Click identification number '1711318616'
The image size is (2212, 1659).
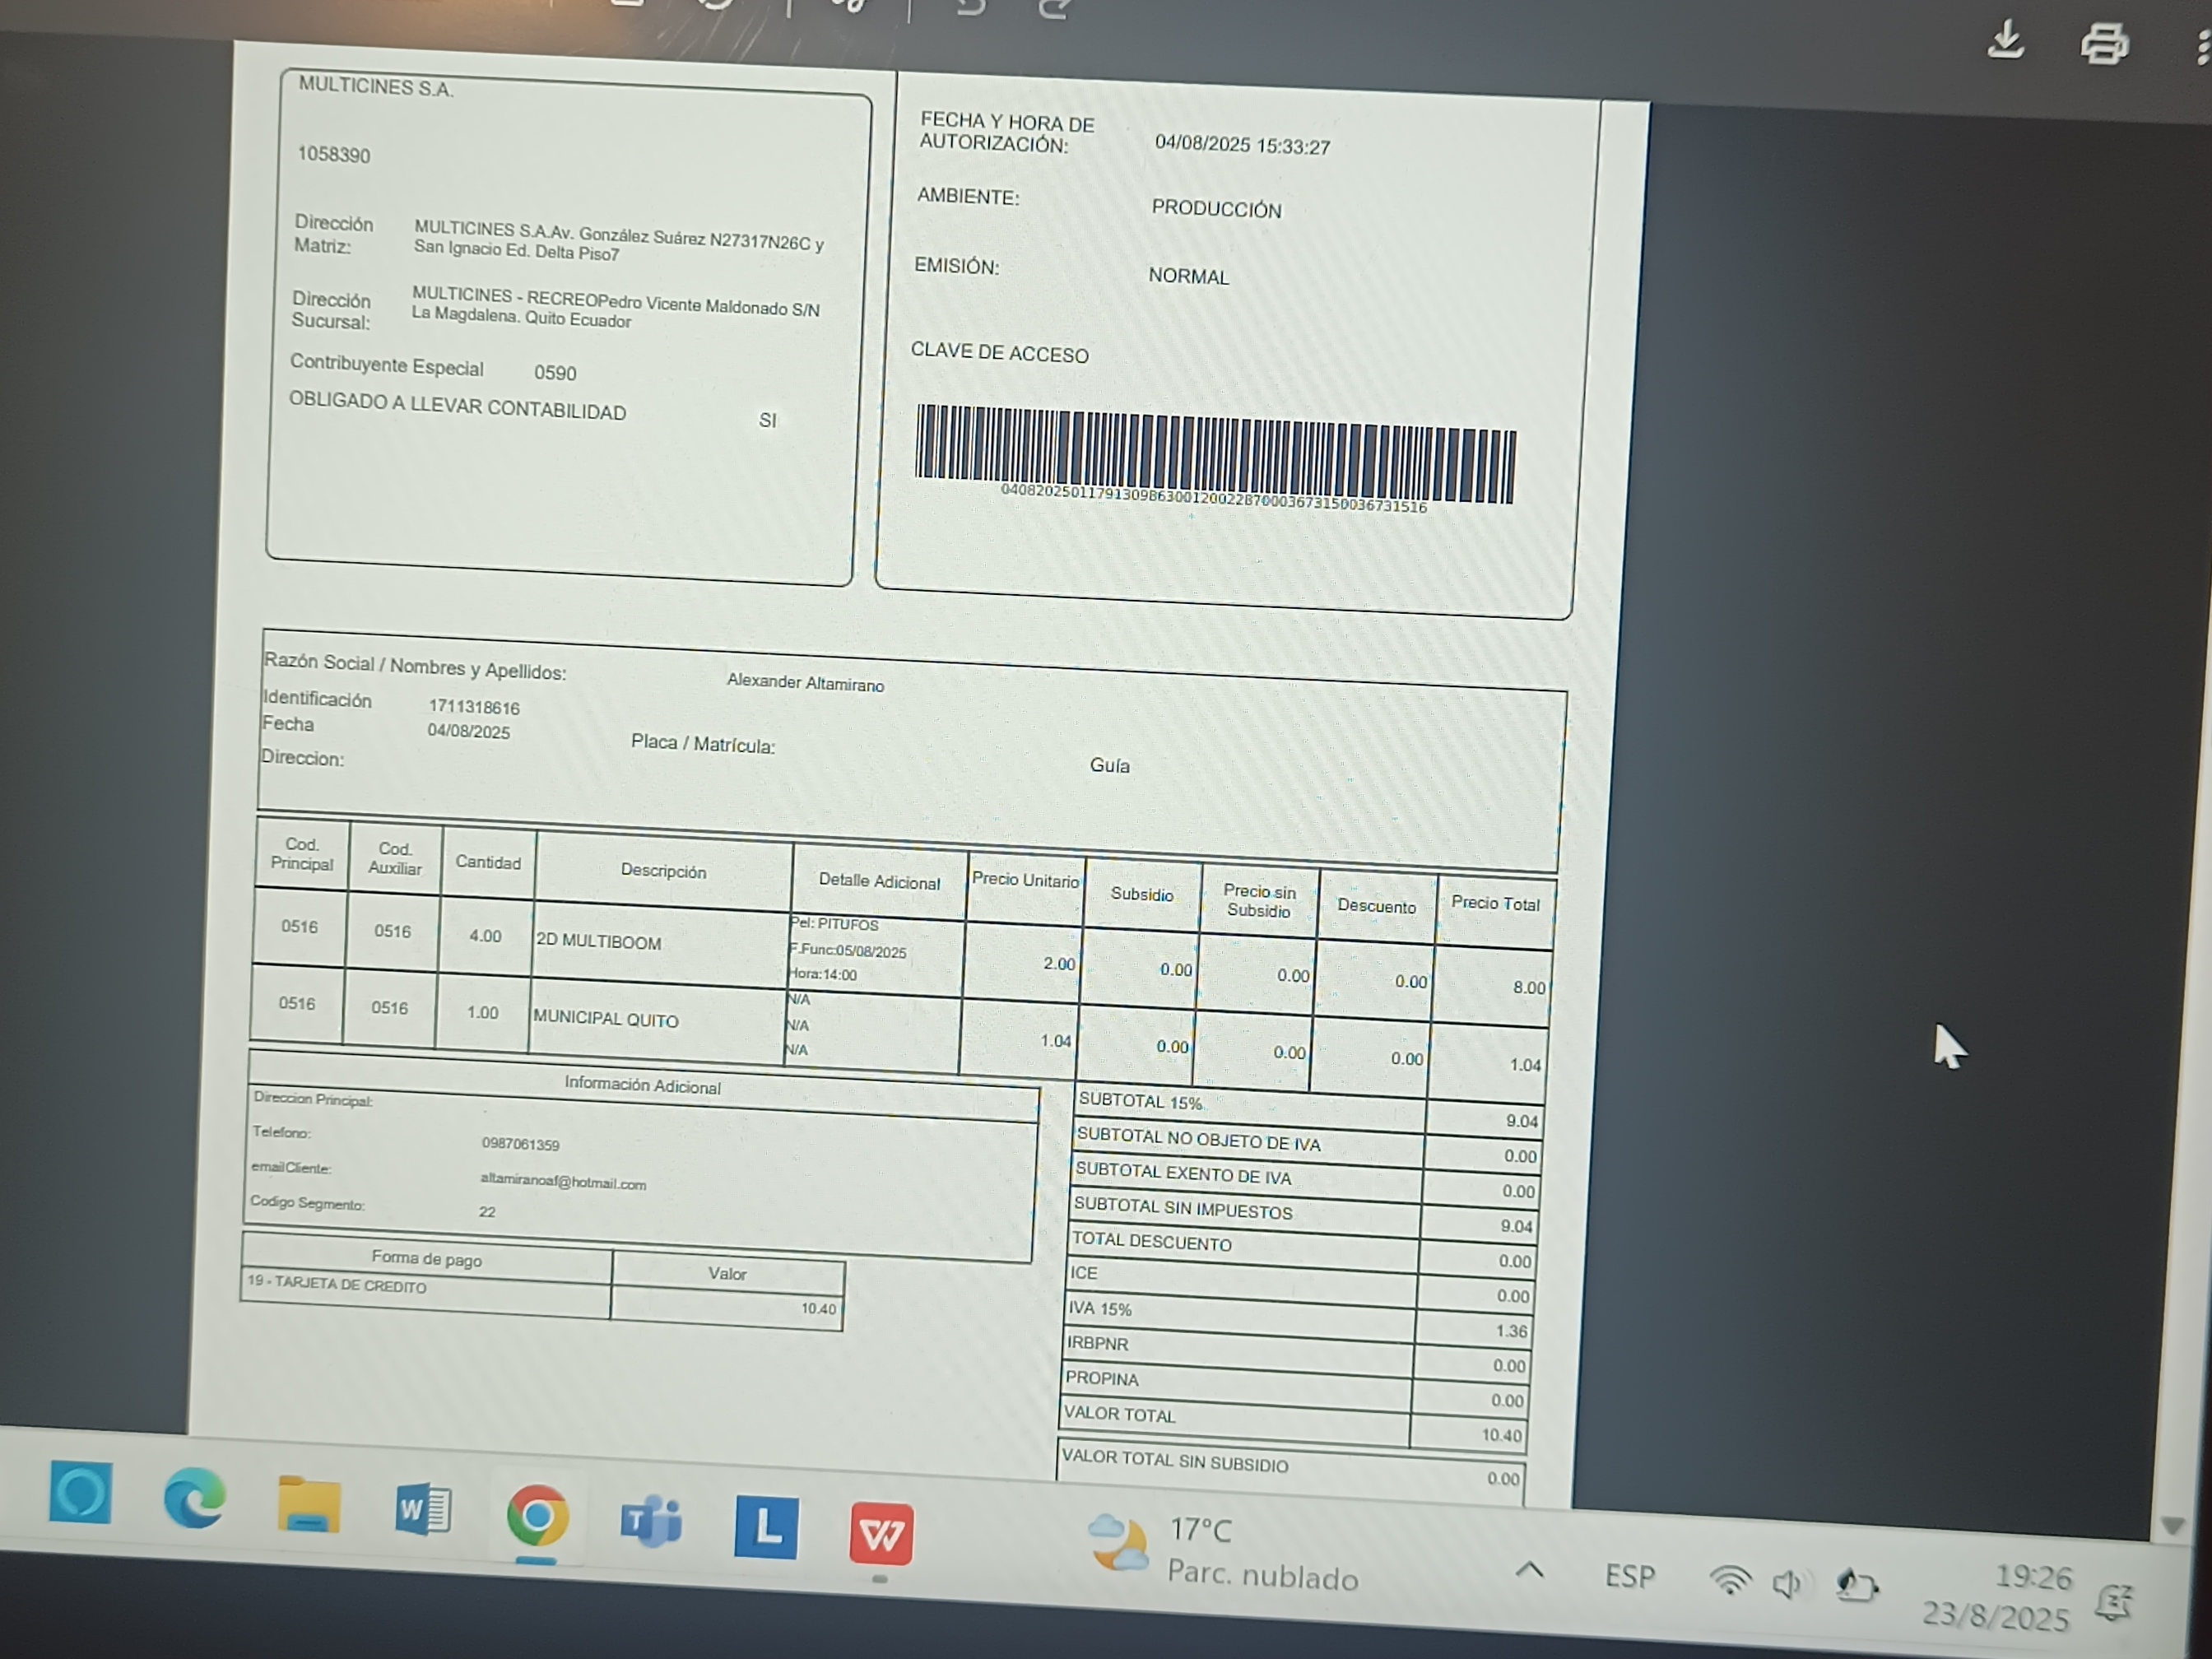coord(474,707)
